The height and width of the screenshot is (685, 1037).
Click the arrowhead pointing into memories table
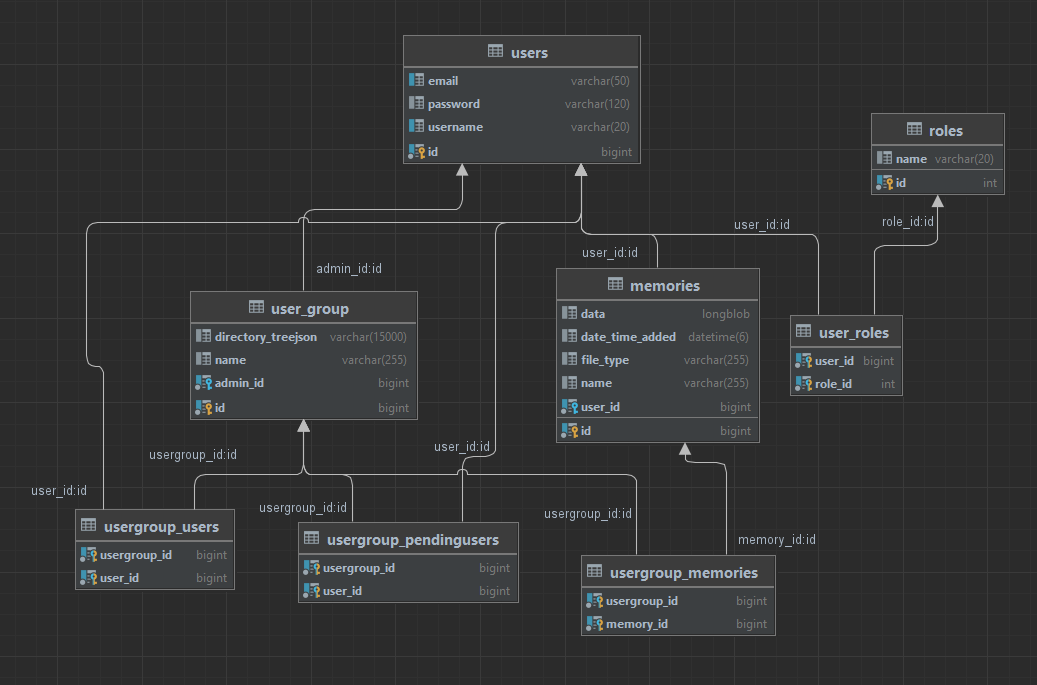684,449
